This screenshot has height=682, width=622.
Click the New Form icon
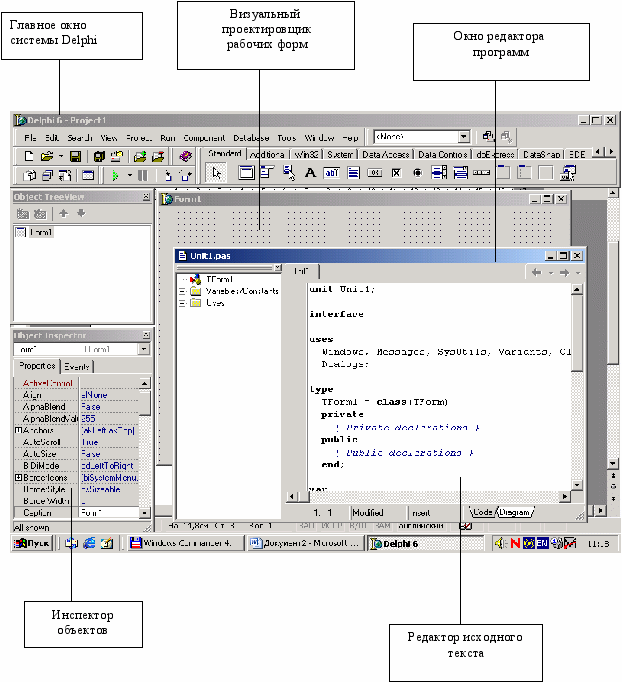(88, 175)
